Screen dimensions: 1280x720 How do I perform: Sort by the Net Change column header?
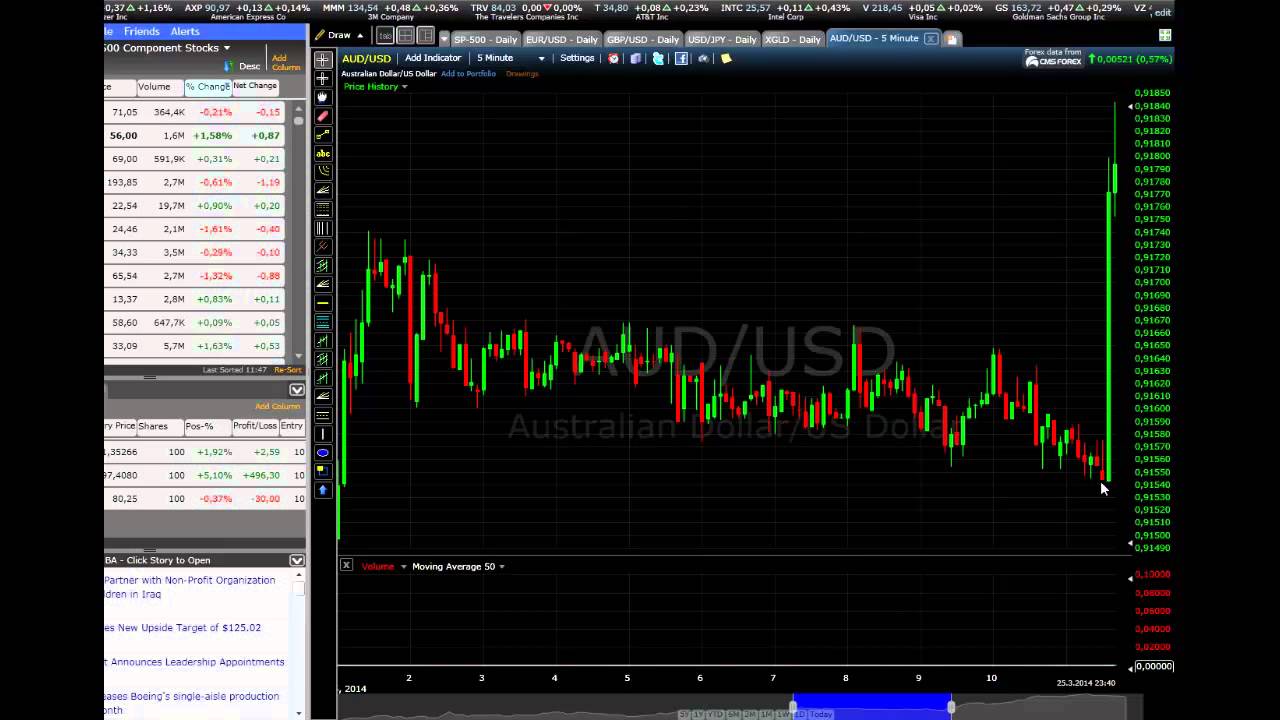click(x=255, y=86)
